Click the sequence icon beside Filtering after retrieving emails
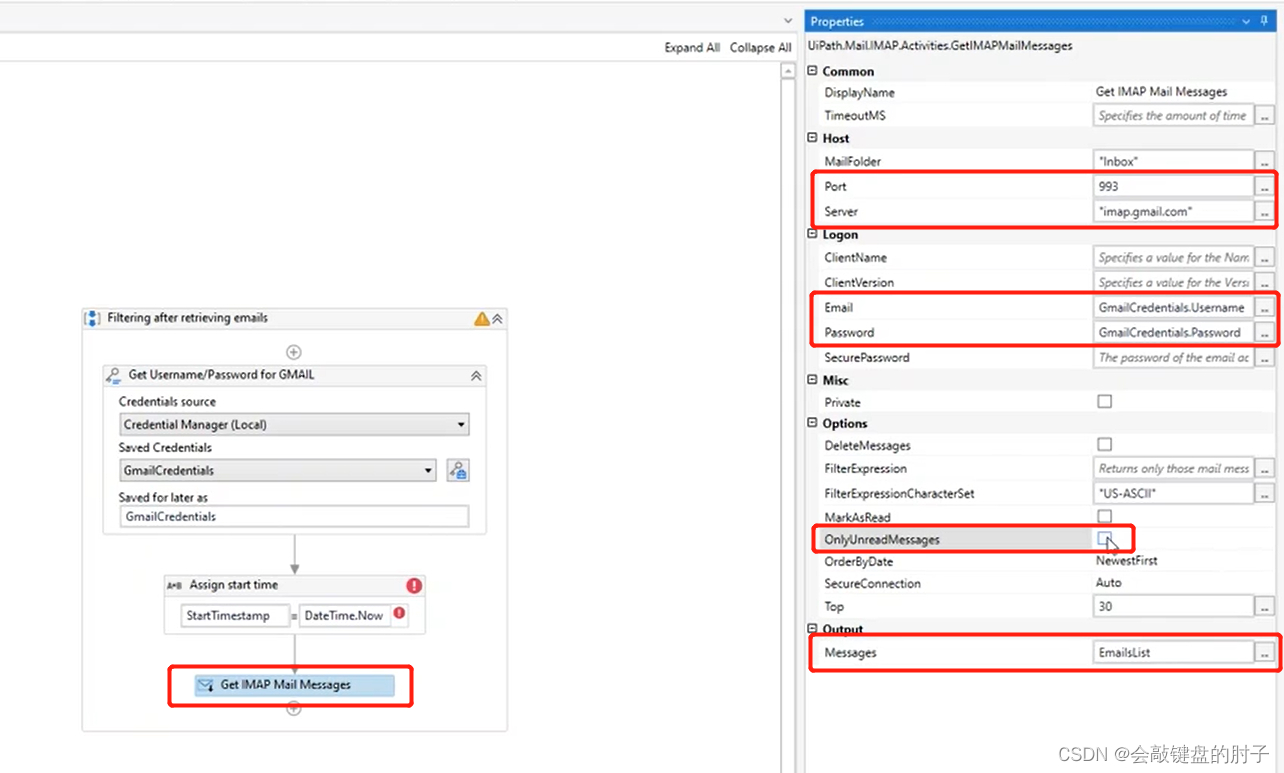The height and width of the screenshot is (773, 1284). click(x=92, y=318)
